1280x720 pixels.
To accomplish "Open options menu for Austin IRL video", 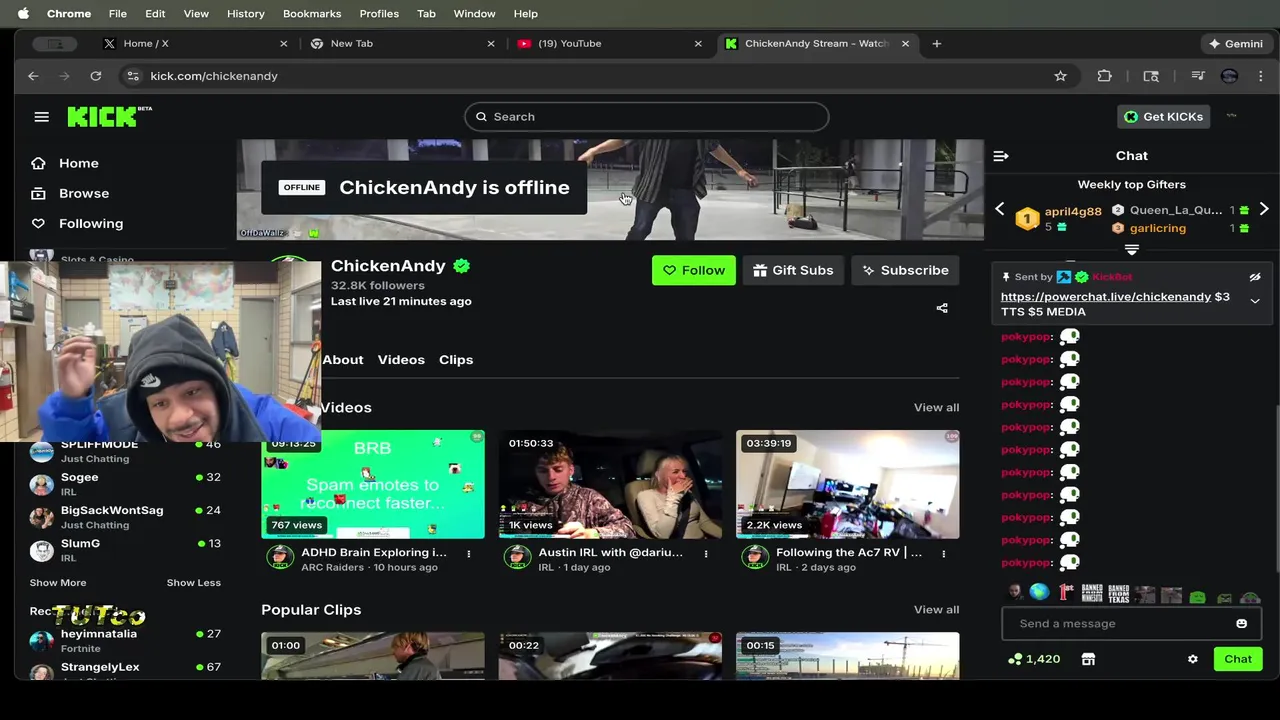I will (705, 554).
